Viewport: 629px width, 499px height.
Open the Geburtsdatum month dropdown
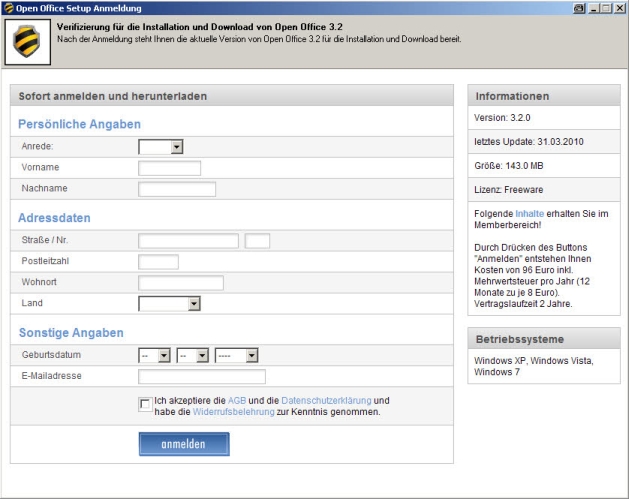click(192, 355)
